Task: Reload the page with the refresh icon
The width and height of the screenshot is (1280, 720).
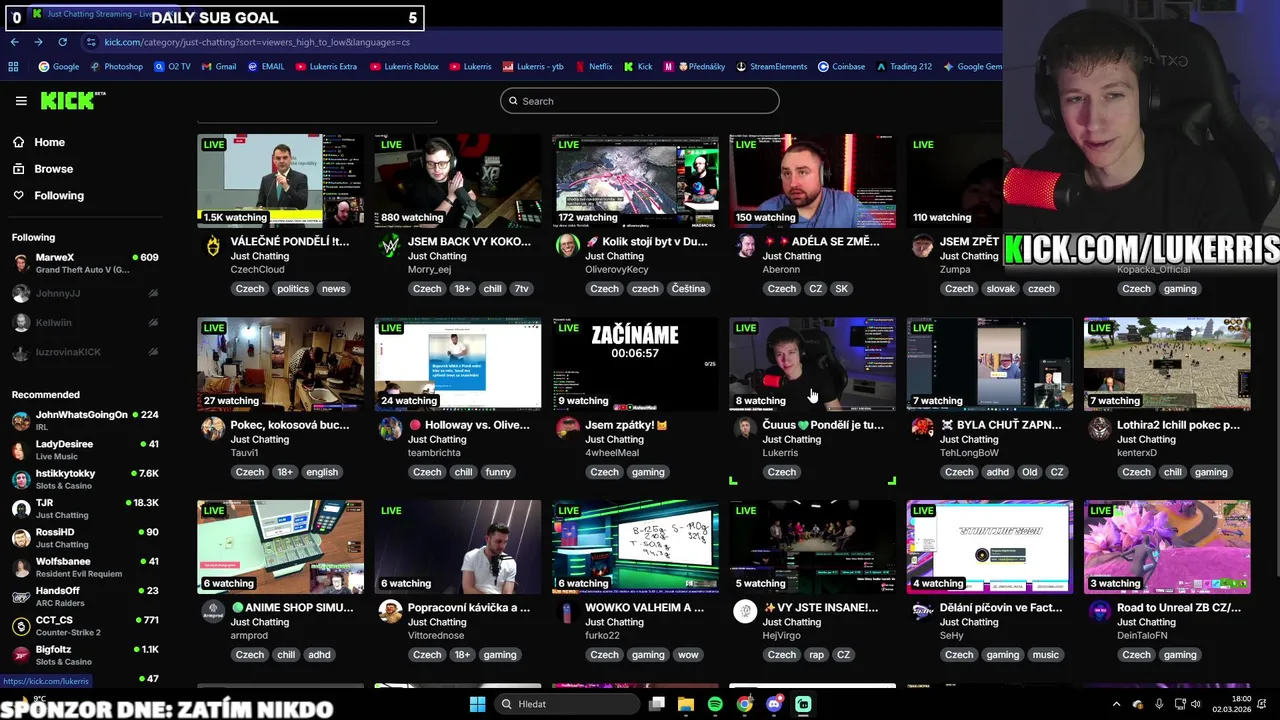Action: point(62,42)
